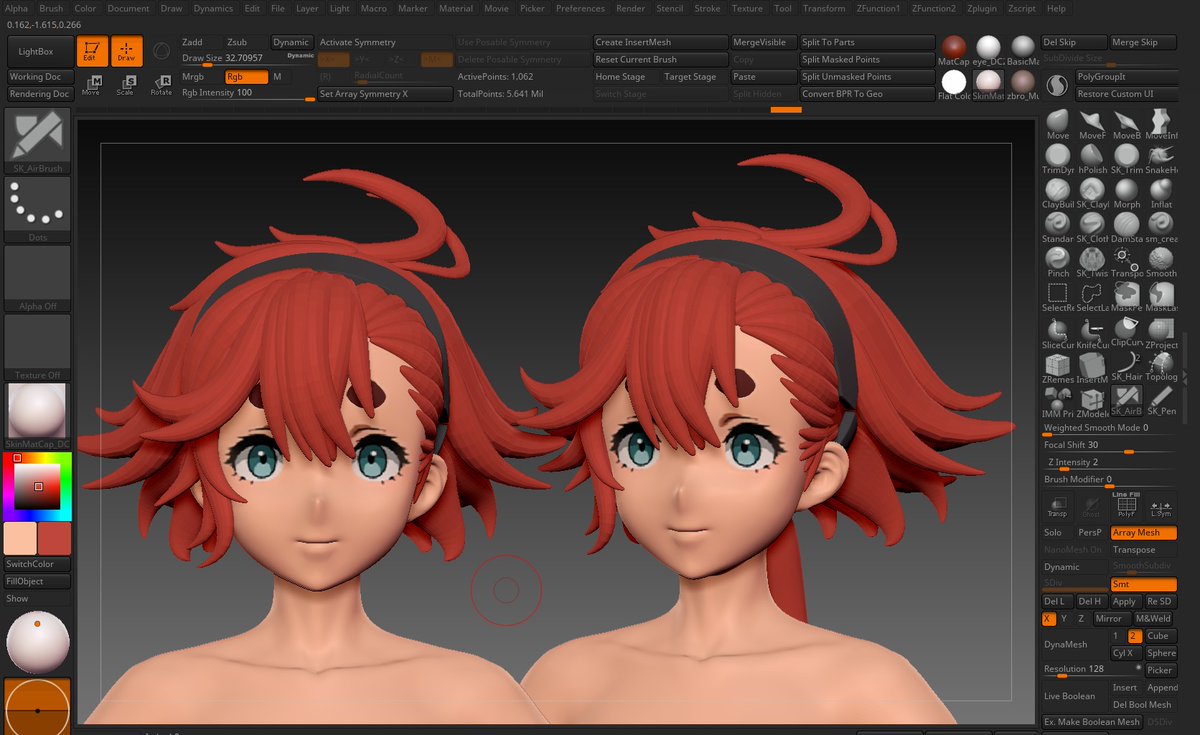Open the Preferences menu
Viewport: 1200px width, 735px height.
(580, 8)
